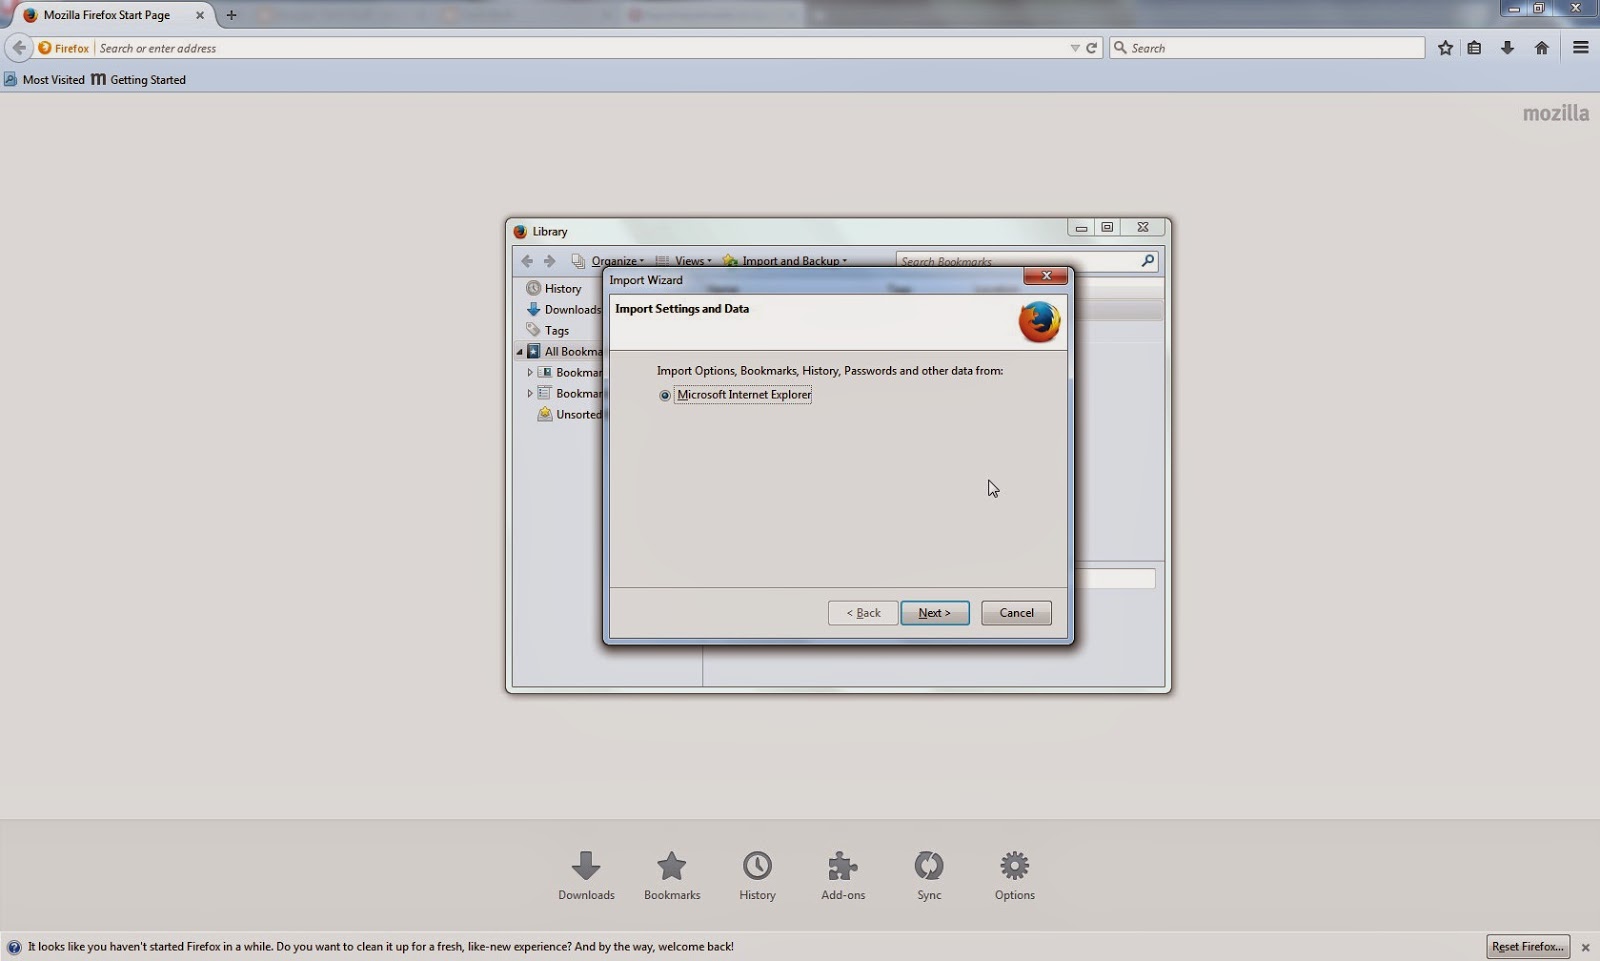Open History from the start page
Image resolution: width=1600 pixels, height=961 pixels.
click(757, 875)
